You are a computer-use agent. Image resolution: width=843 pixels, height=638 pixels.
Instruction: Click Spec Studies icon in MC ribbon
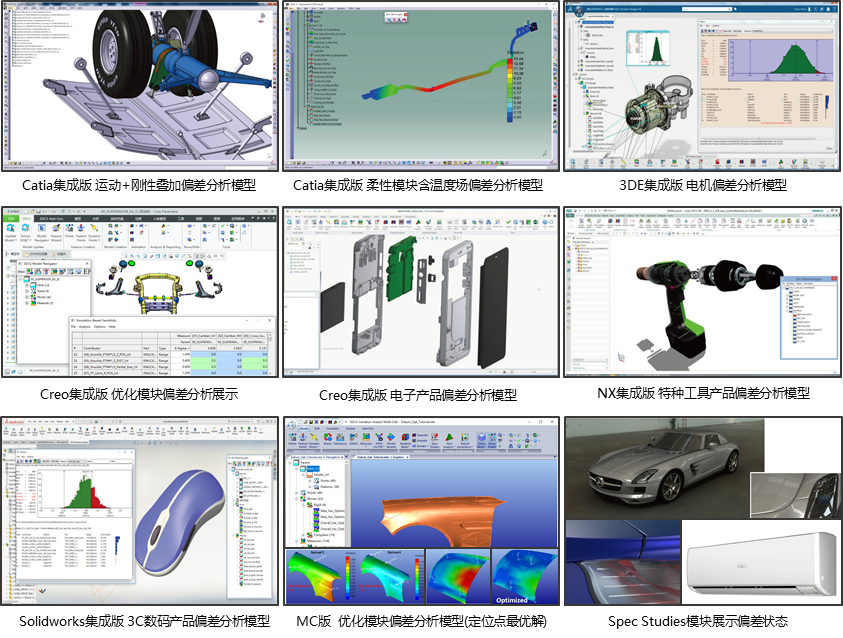point(435,440)
